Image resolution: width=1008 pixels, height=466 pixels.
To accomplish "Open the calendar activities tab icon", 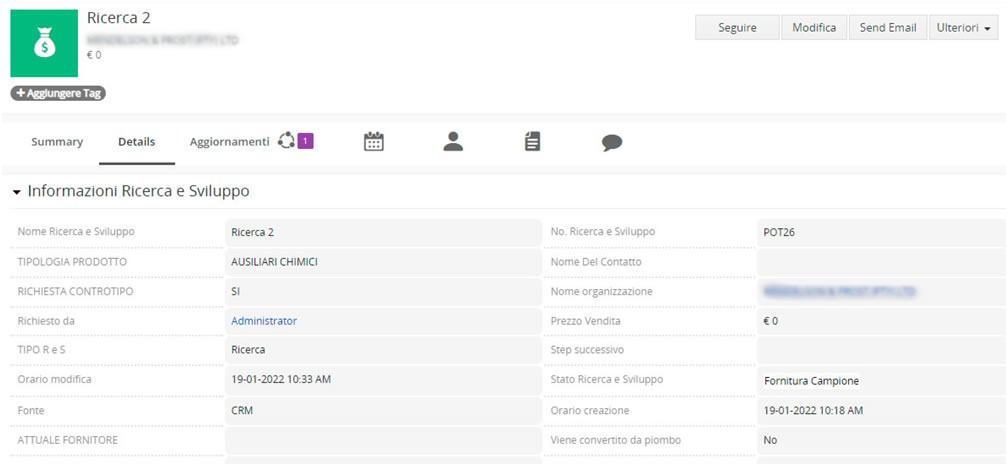I will pyautogui.click(x=374, y=141).
